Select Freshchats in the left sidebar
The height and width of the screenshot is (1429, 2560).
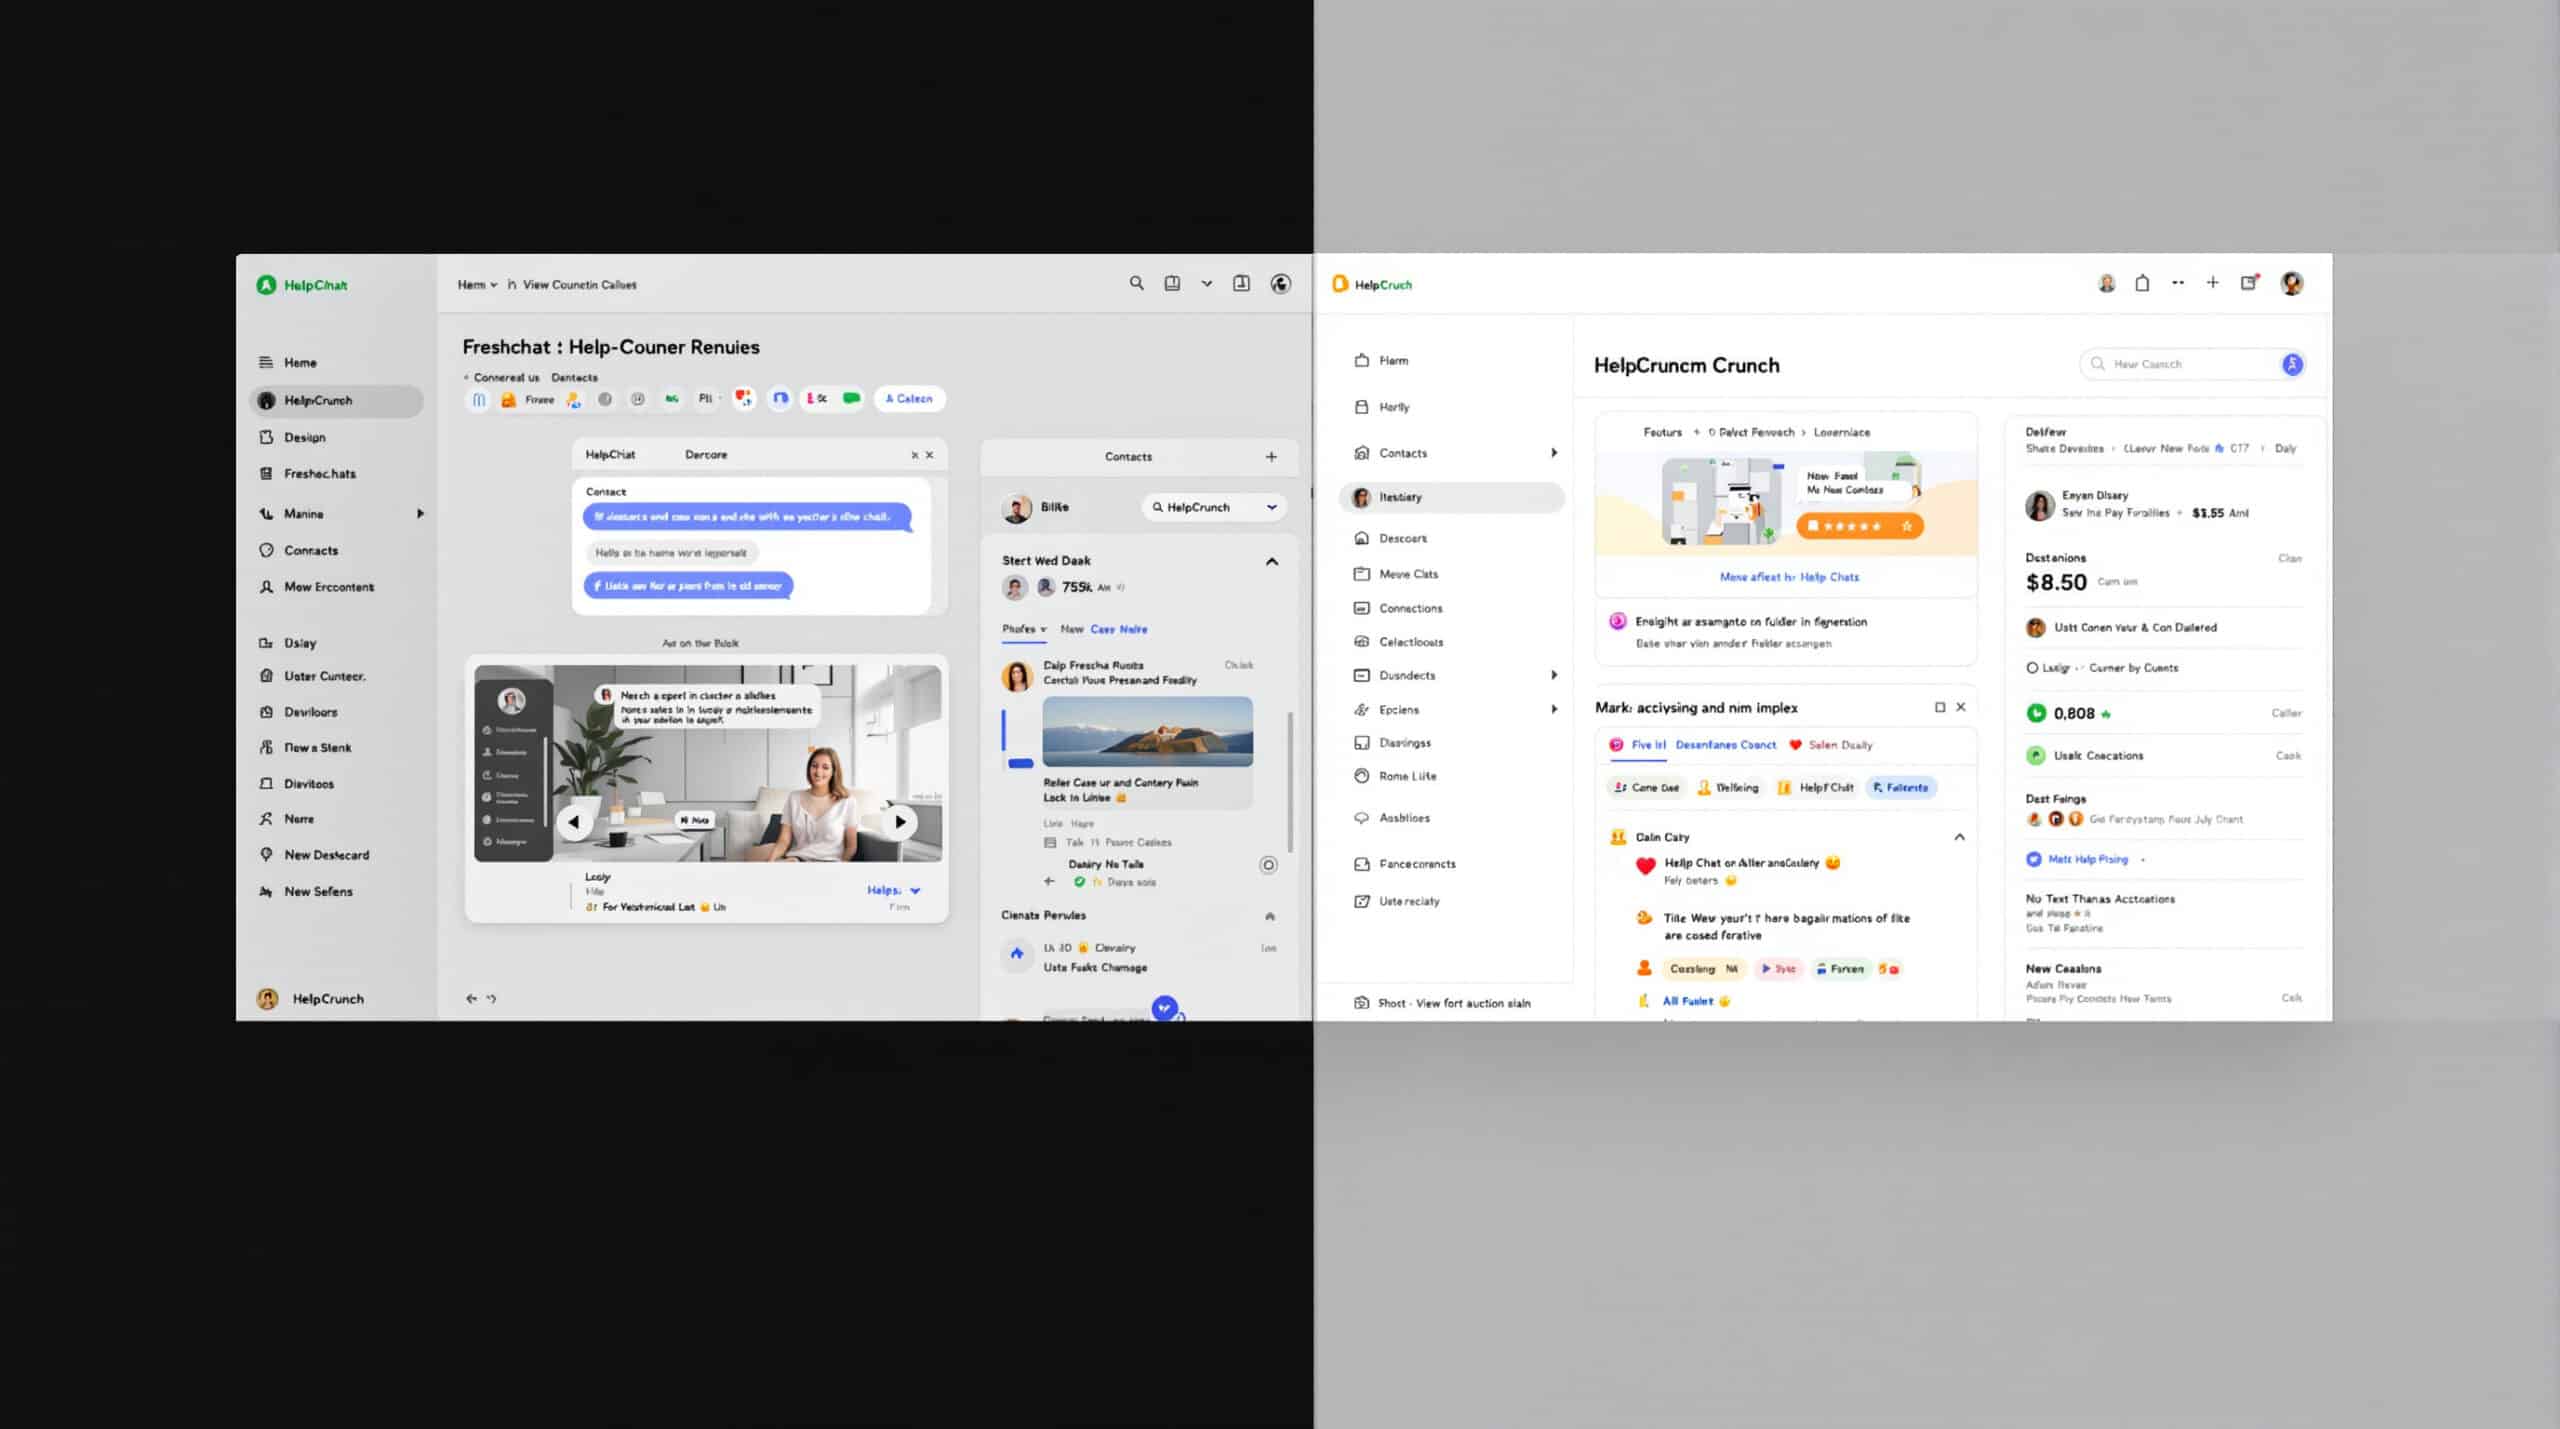tap(320, 473)
